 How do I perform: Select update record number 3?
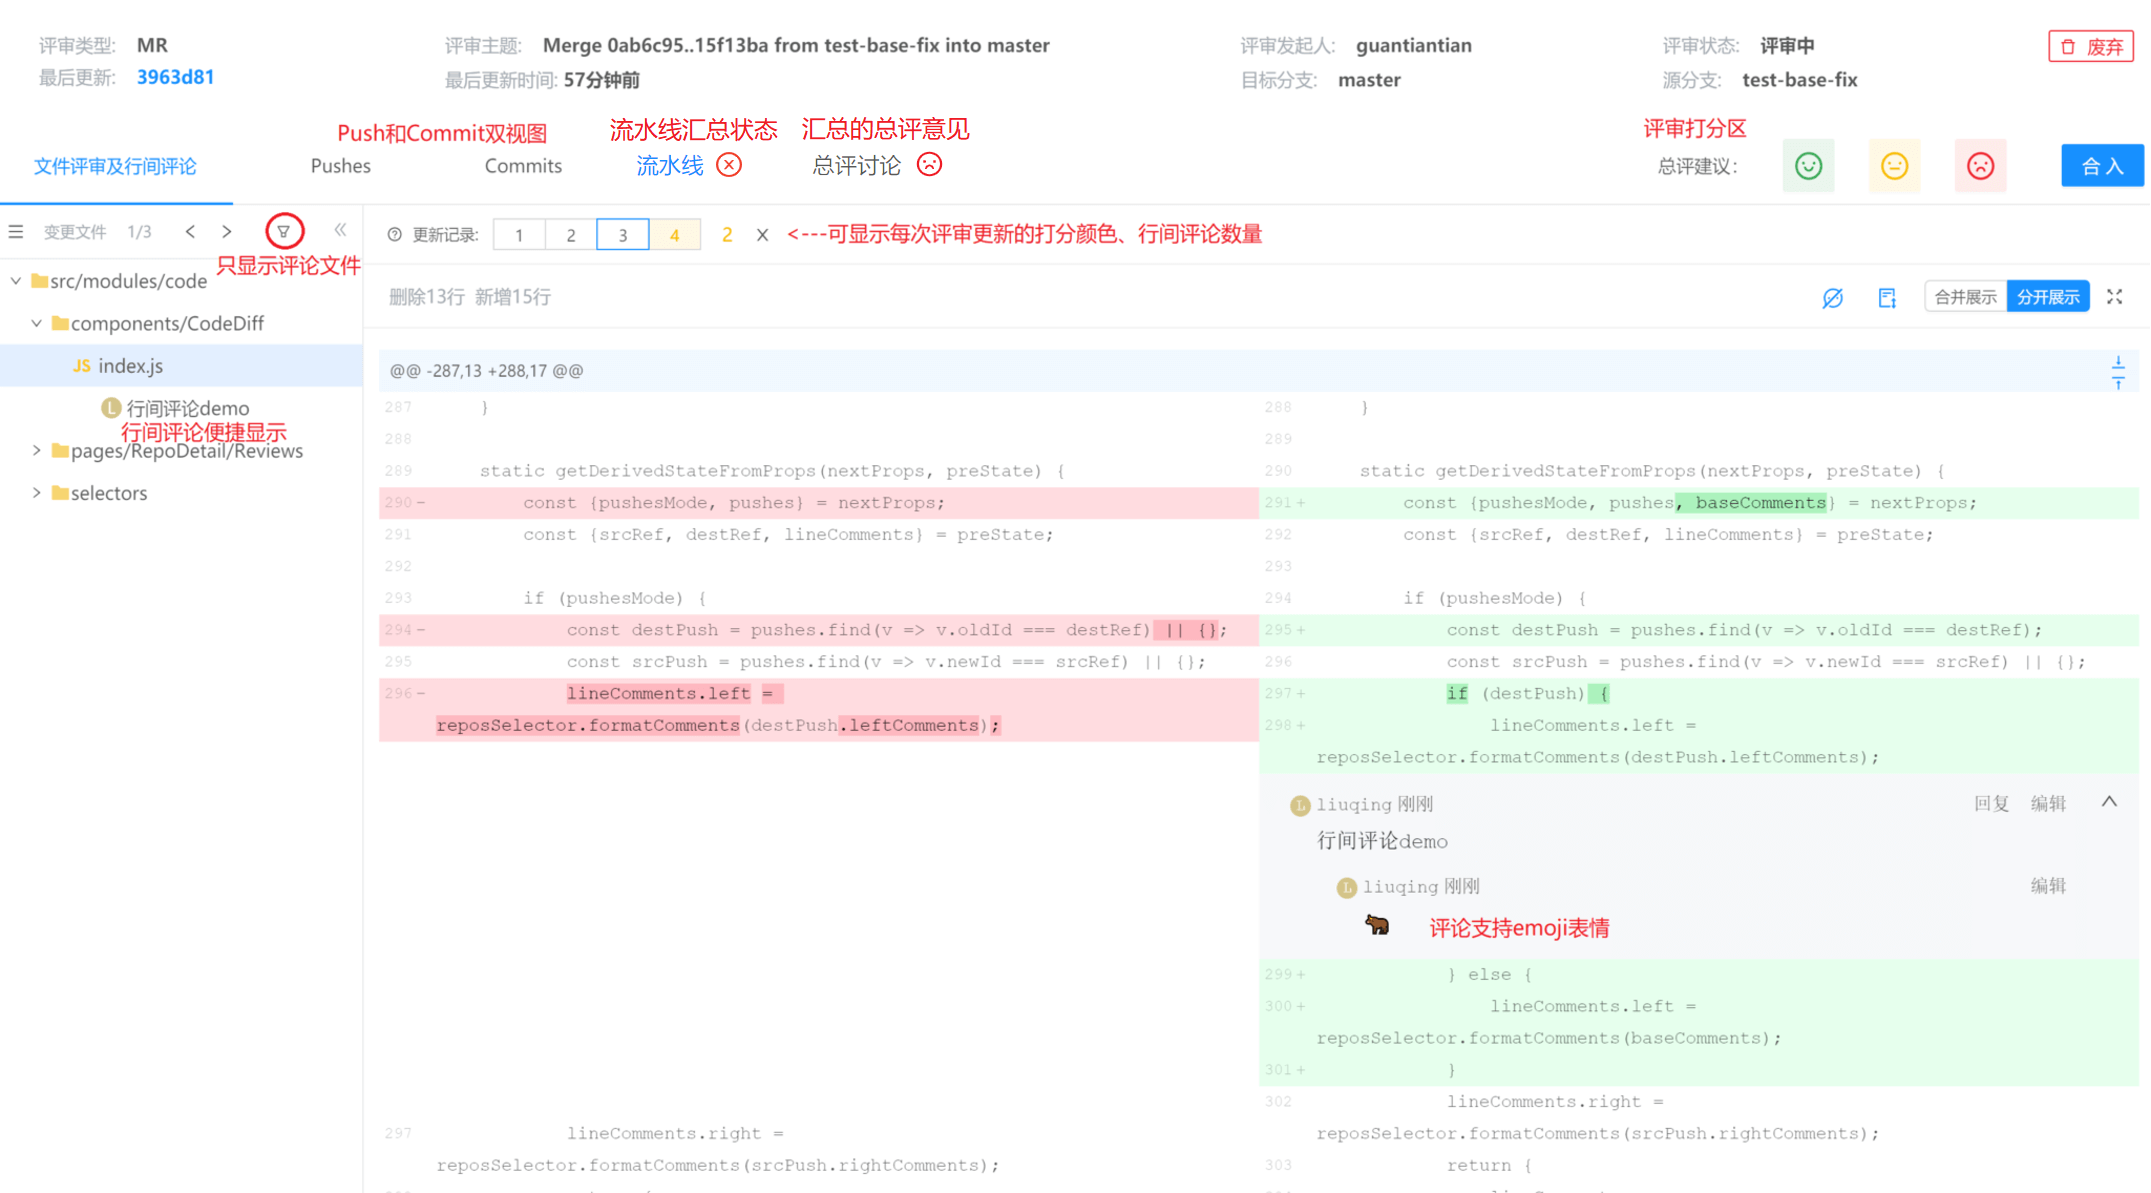622,235
